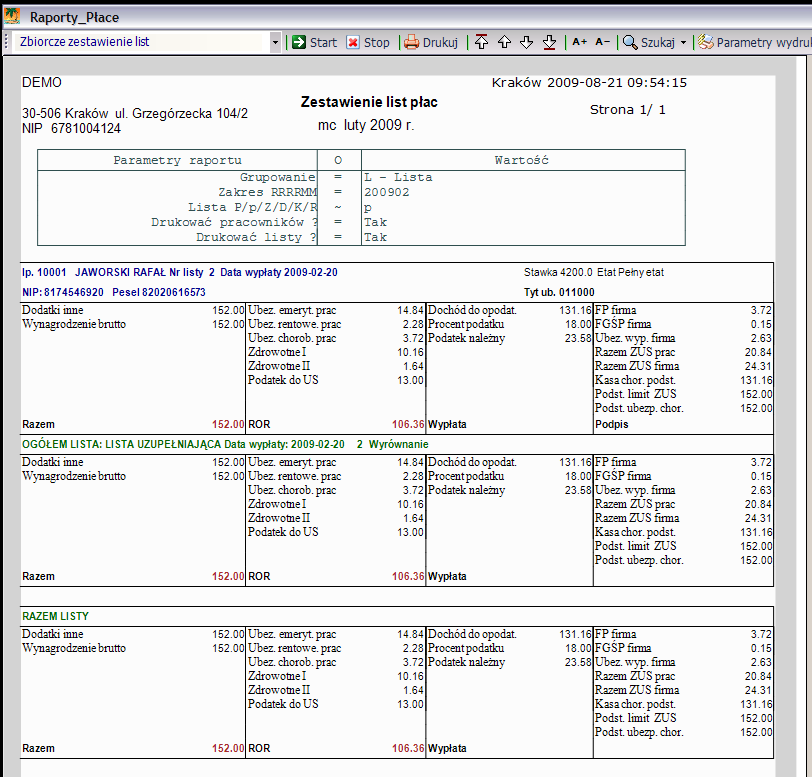
Task: Click the DEMO company name text
Action: pos(41,83)
